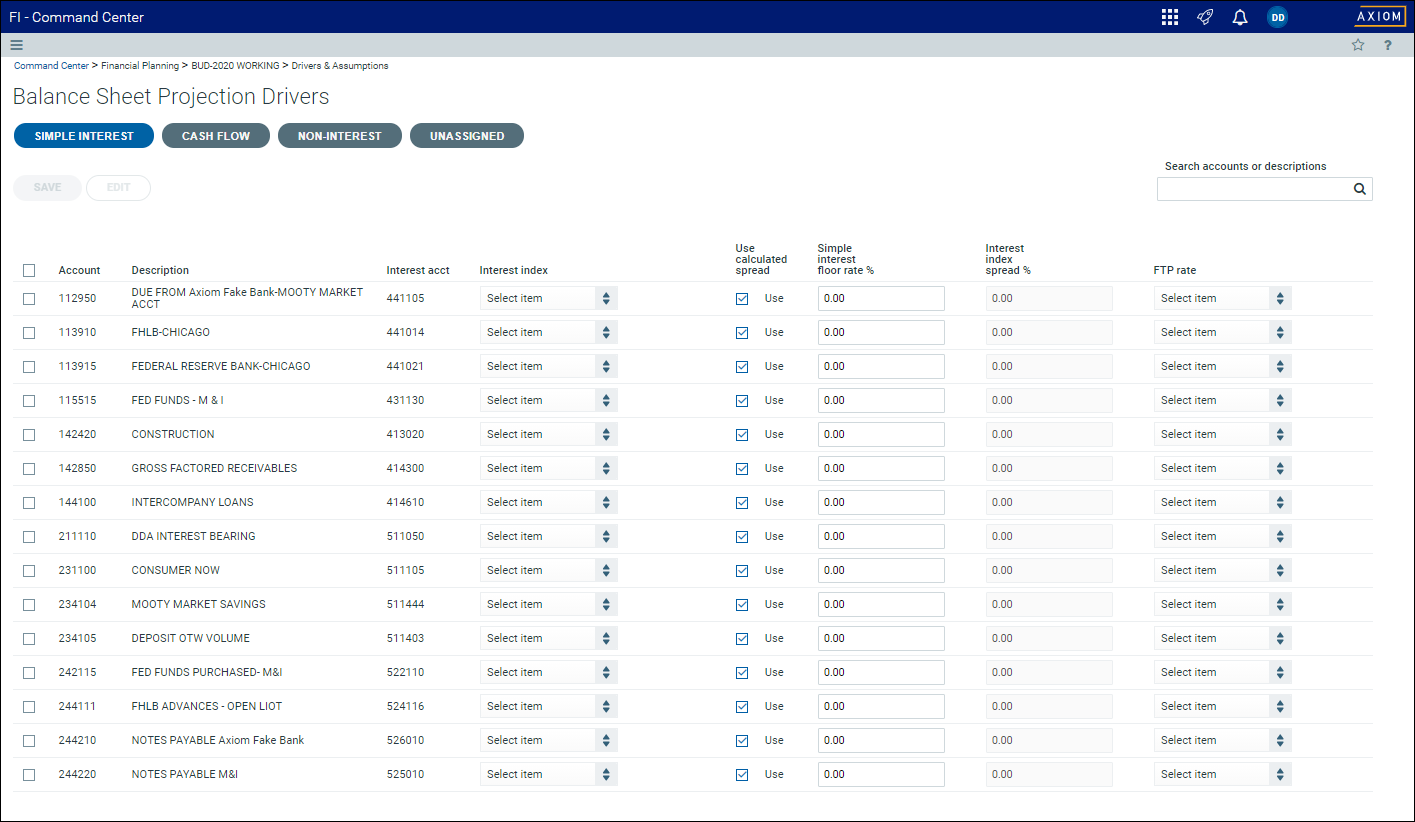Switch to the Unassigned tab

point(467,136)
